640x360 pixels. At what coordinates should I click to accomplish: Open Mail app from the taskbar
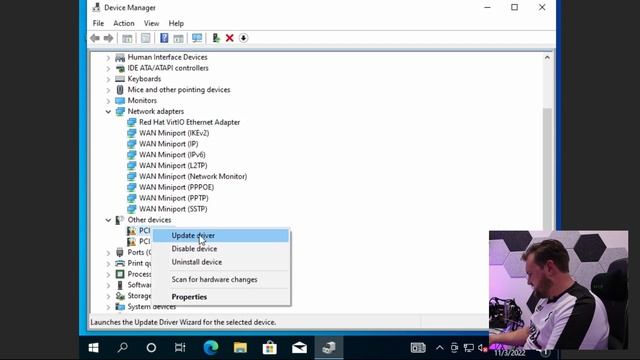point(299,347)
